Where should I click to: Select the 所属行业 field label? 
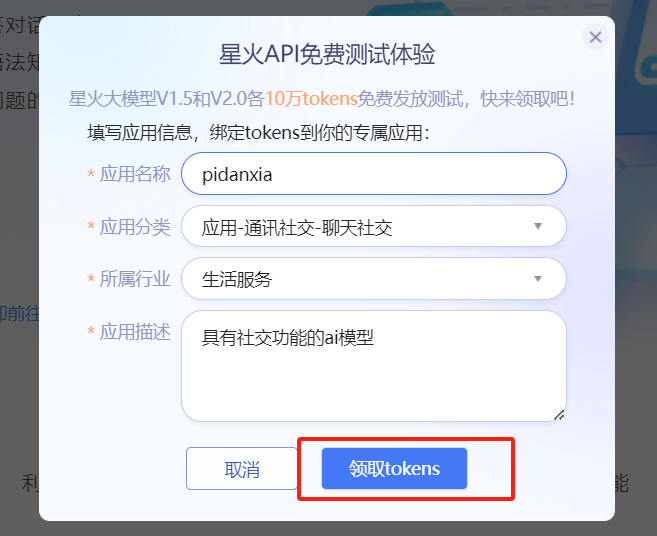pyautogui.click(x=135, y=279)
